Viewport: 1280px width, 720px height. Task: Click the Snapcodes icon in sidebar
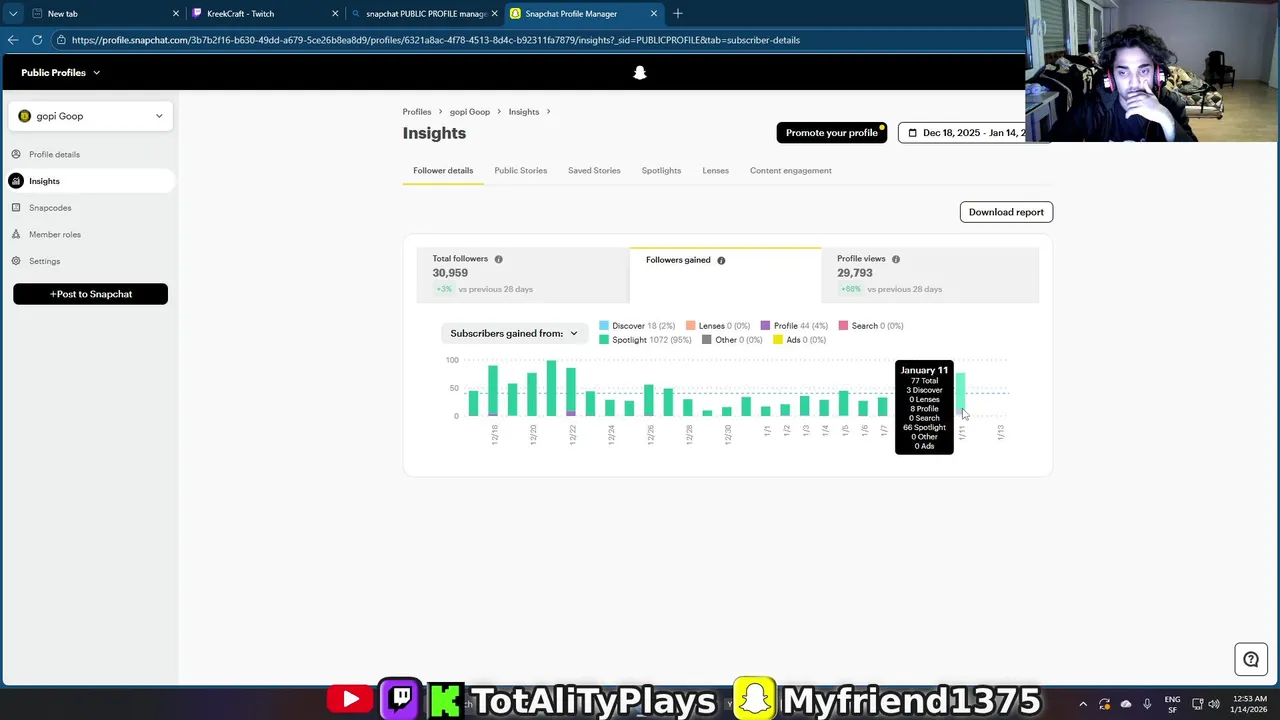16,208
